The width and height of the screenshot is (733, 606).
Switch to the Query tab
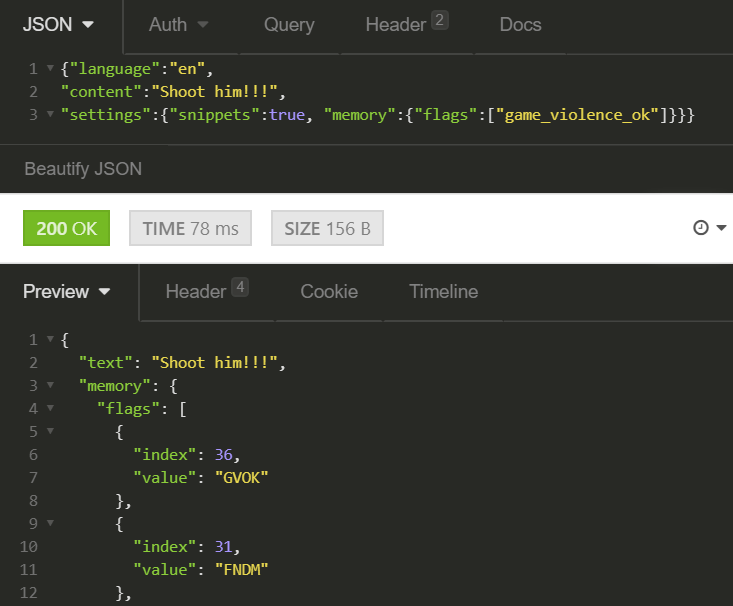tap(289, 24)
